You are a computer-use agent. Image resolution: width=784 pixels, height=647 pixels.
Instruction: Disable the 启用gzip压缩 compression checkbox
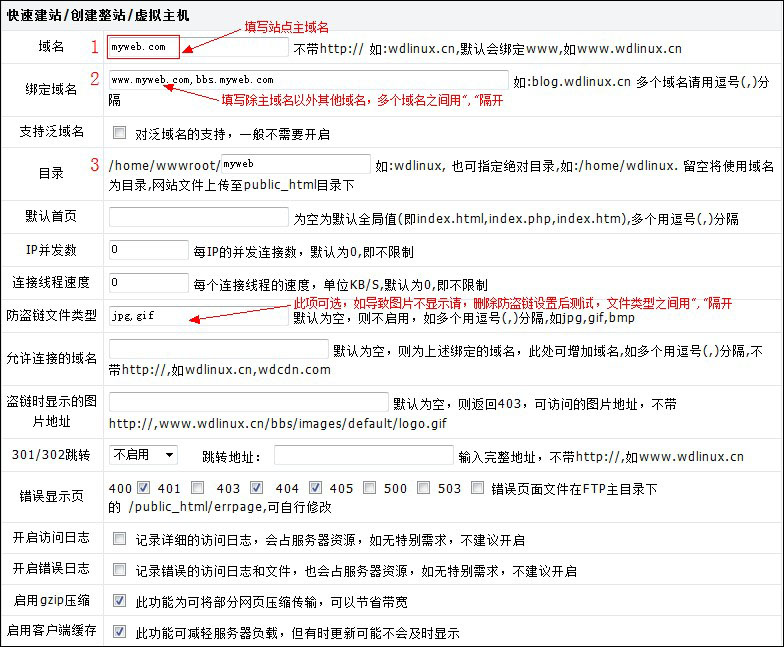coord(120,601)
